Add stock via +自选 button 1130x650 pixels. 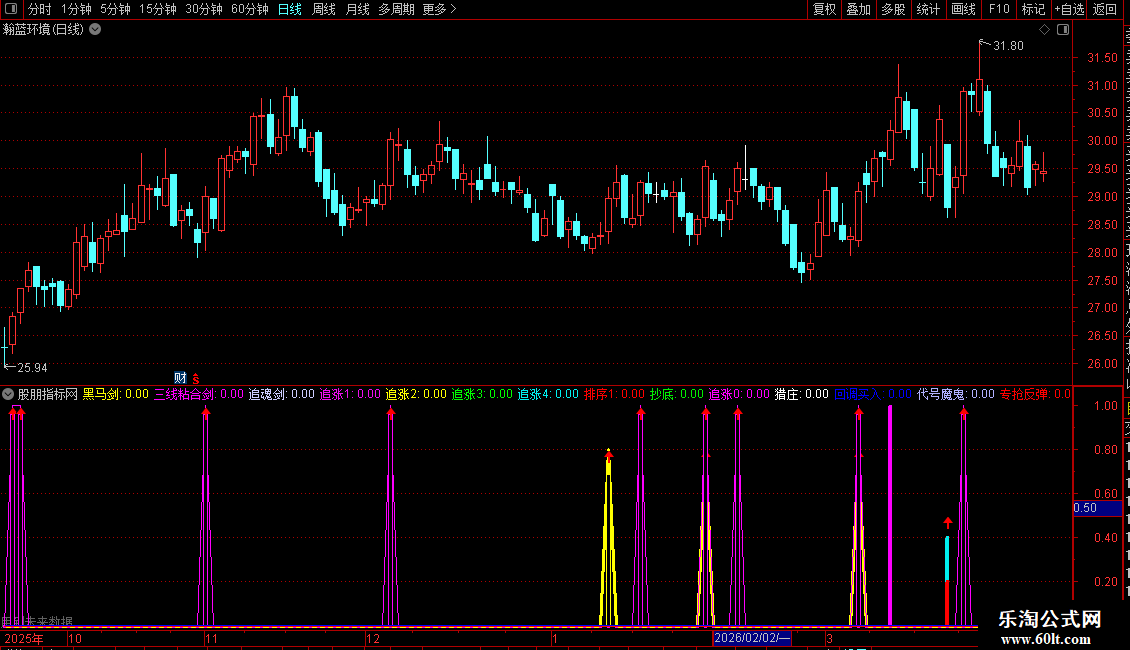click(1069, 9)
